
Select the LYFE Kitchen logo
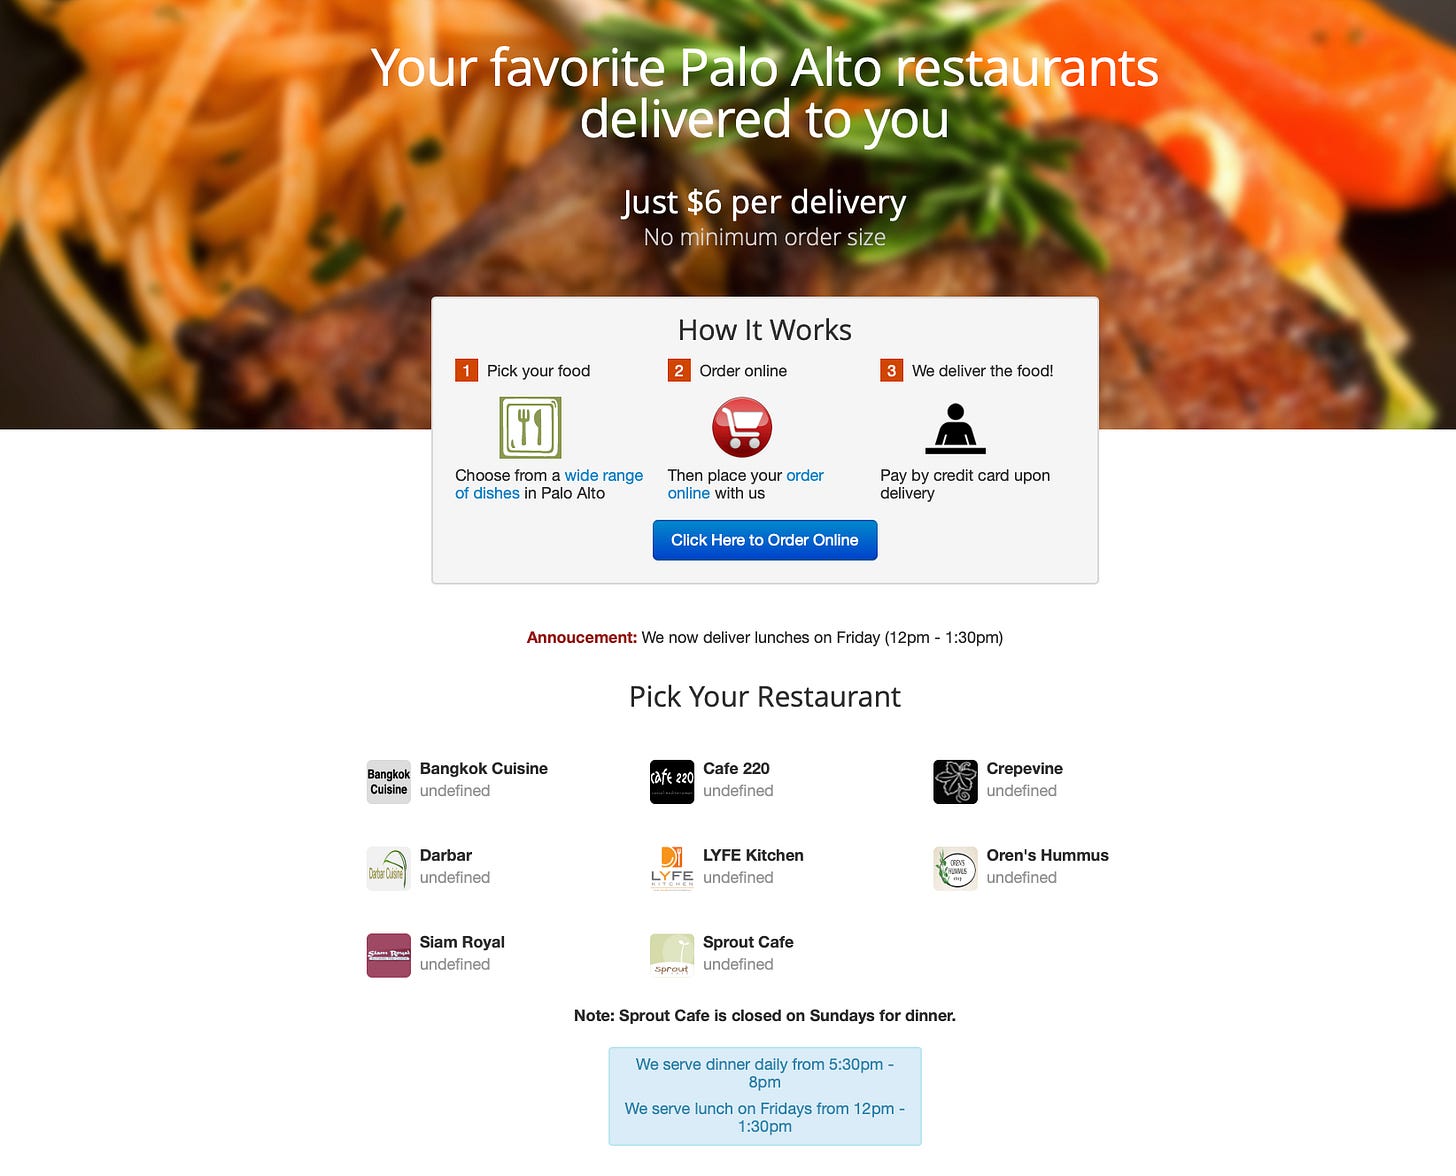point(672,869)
